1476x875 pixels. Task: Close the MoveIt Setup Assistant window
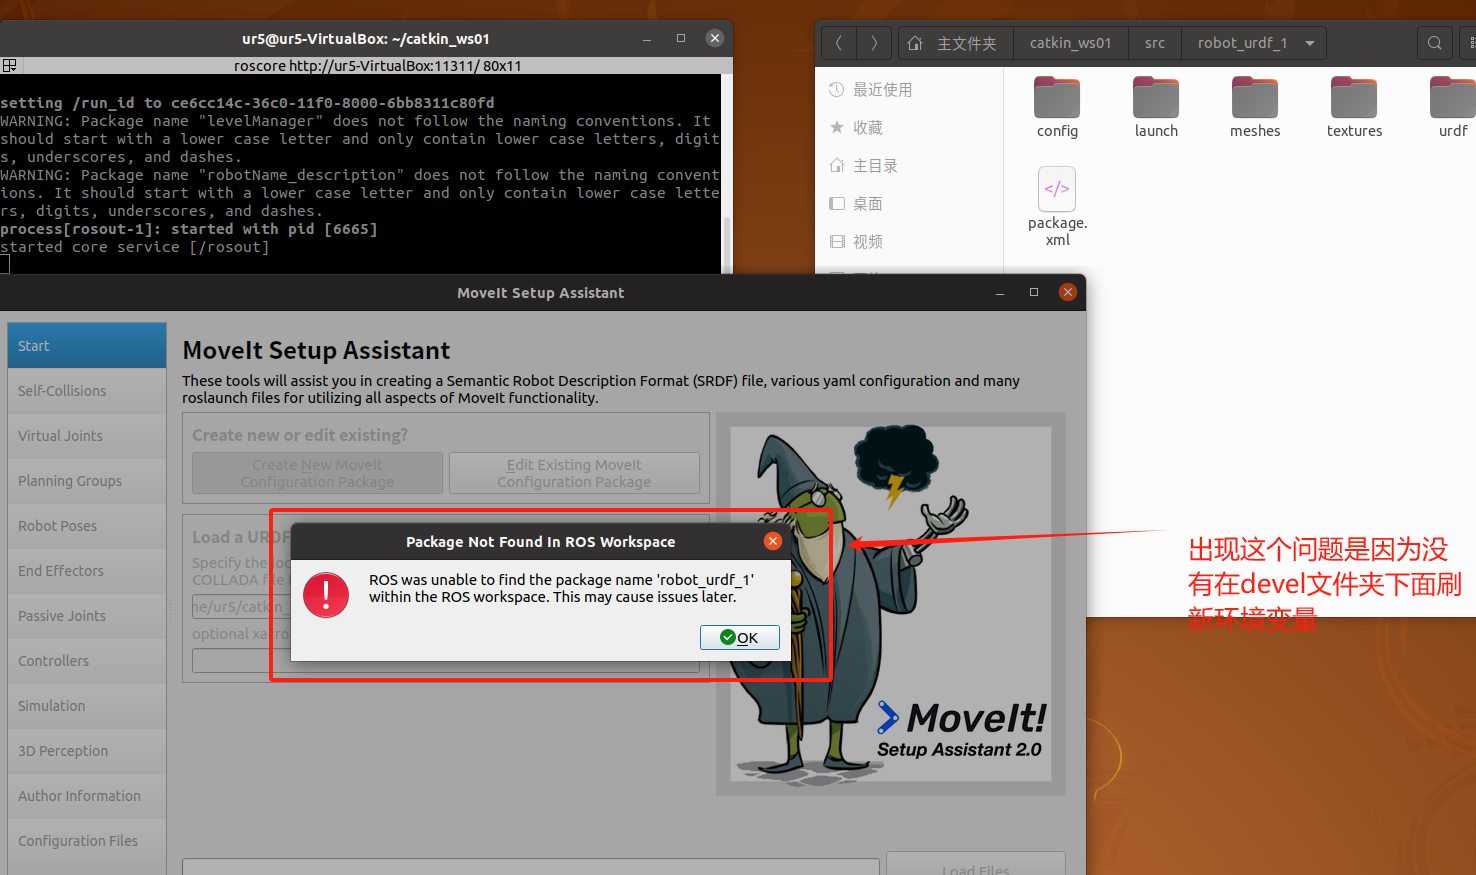(x=1068, y=292)
